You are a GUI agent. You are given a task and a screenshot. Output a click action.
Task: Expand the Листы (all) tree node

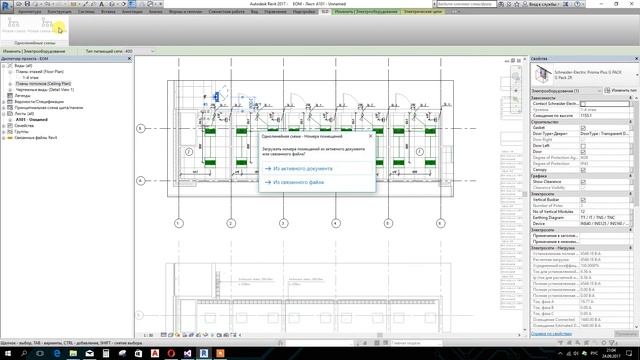[4, 114]
